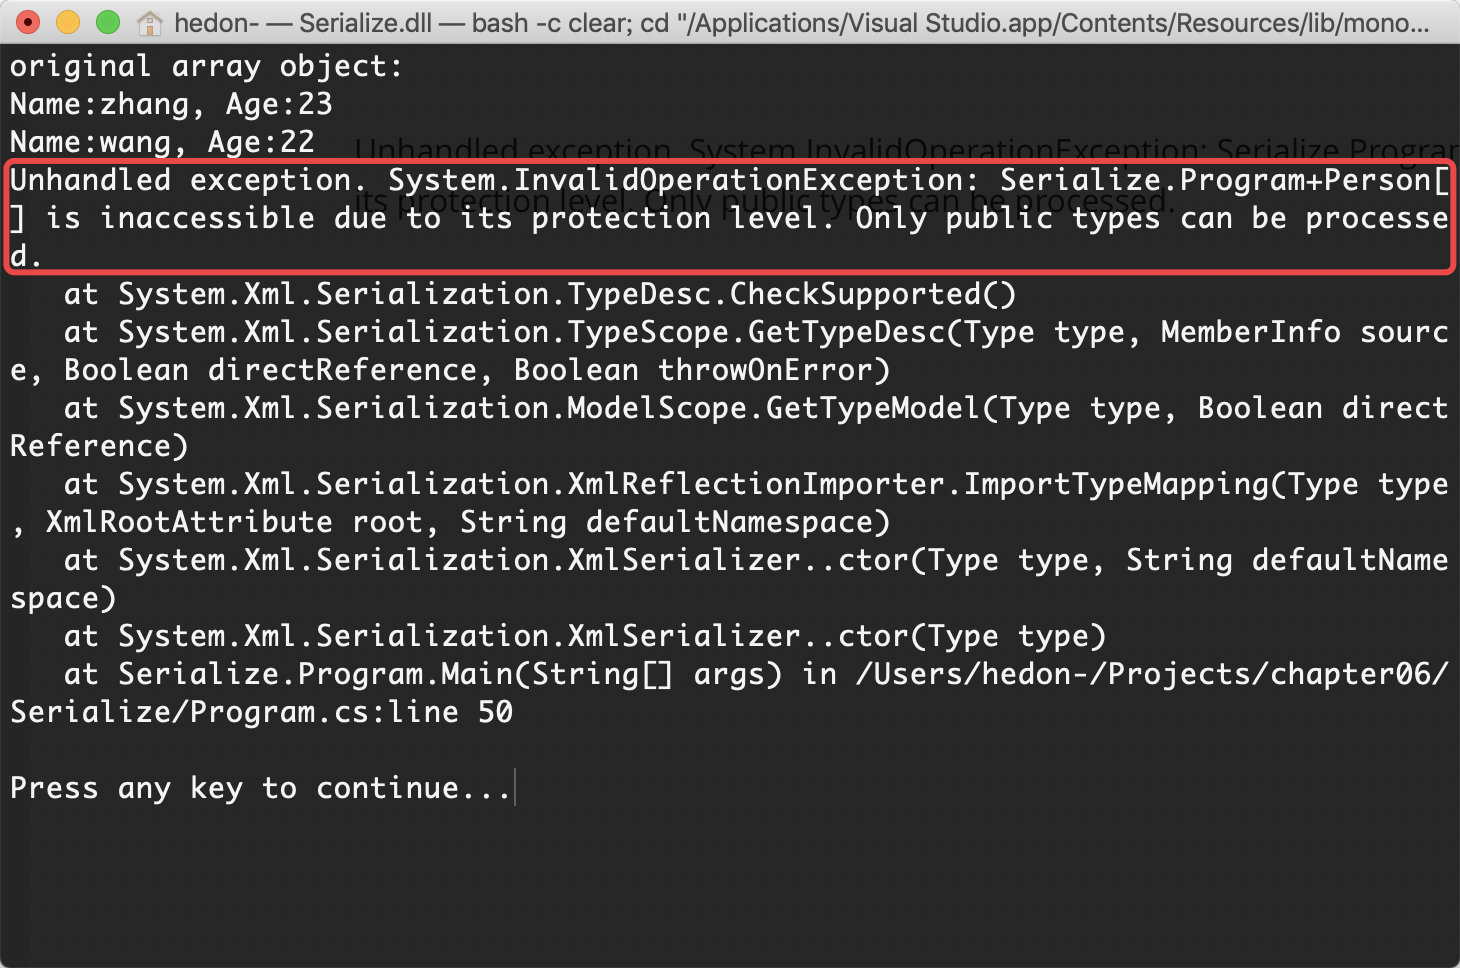Click the 'original array object:' output line
The image size is (1460, 968).
tap(206, 67)
